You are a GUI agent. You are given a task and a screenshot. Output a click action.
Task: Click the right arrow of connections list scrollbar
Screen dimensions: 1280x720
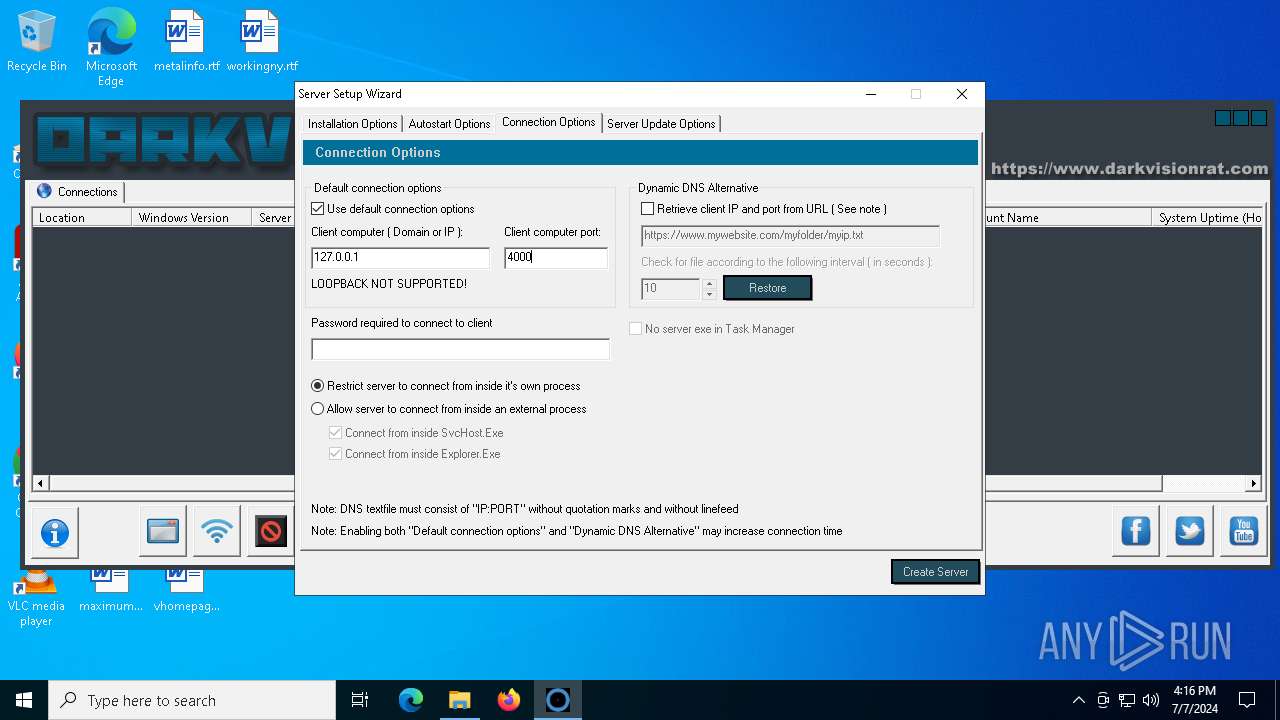click(1253, 483)
